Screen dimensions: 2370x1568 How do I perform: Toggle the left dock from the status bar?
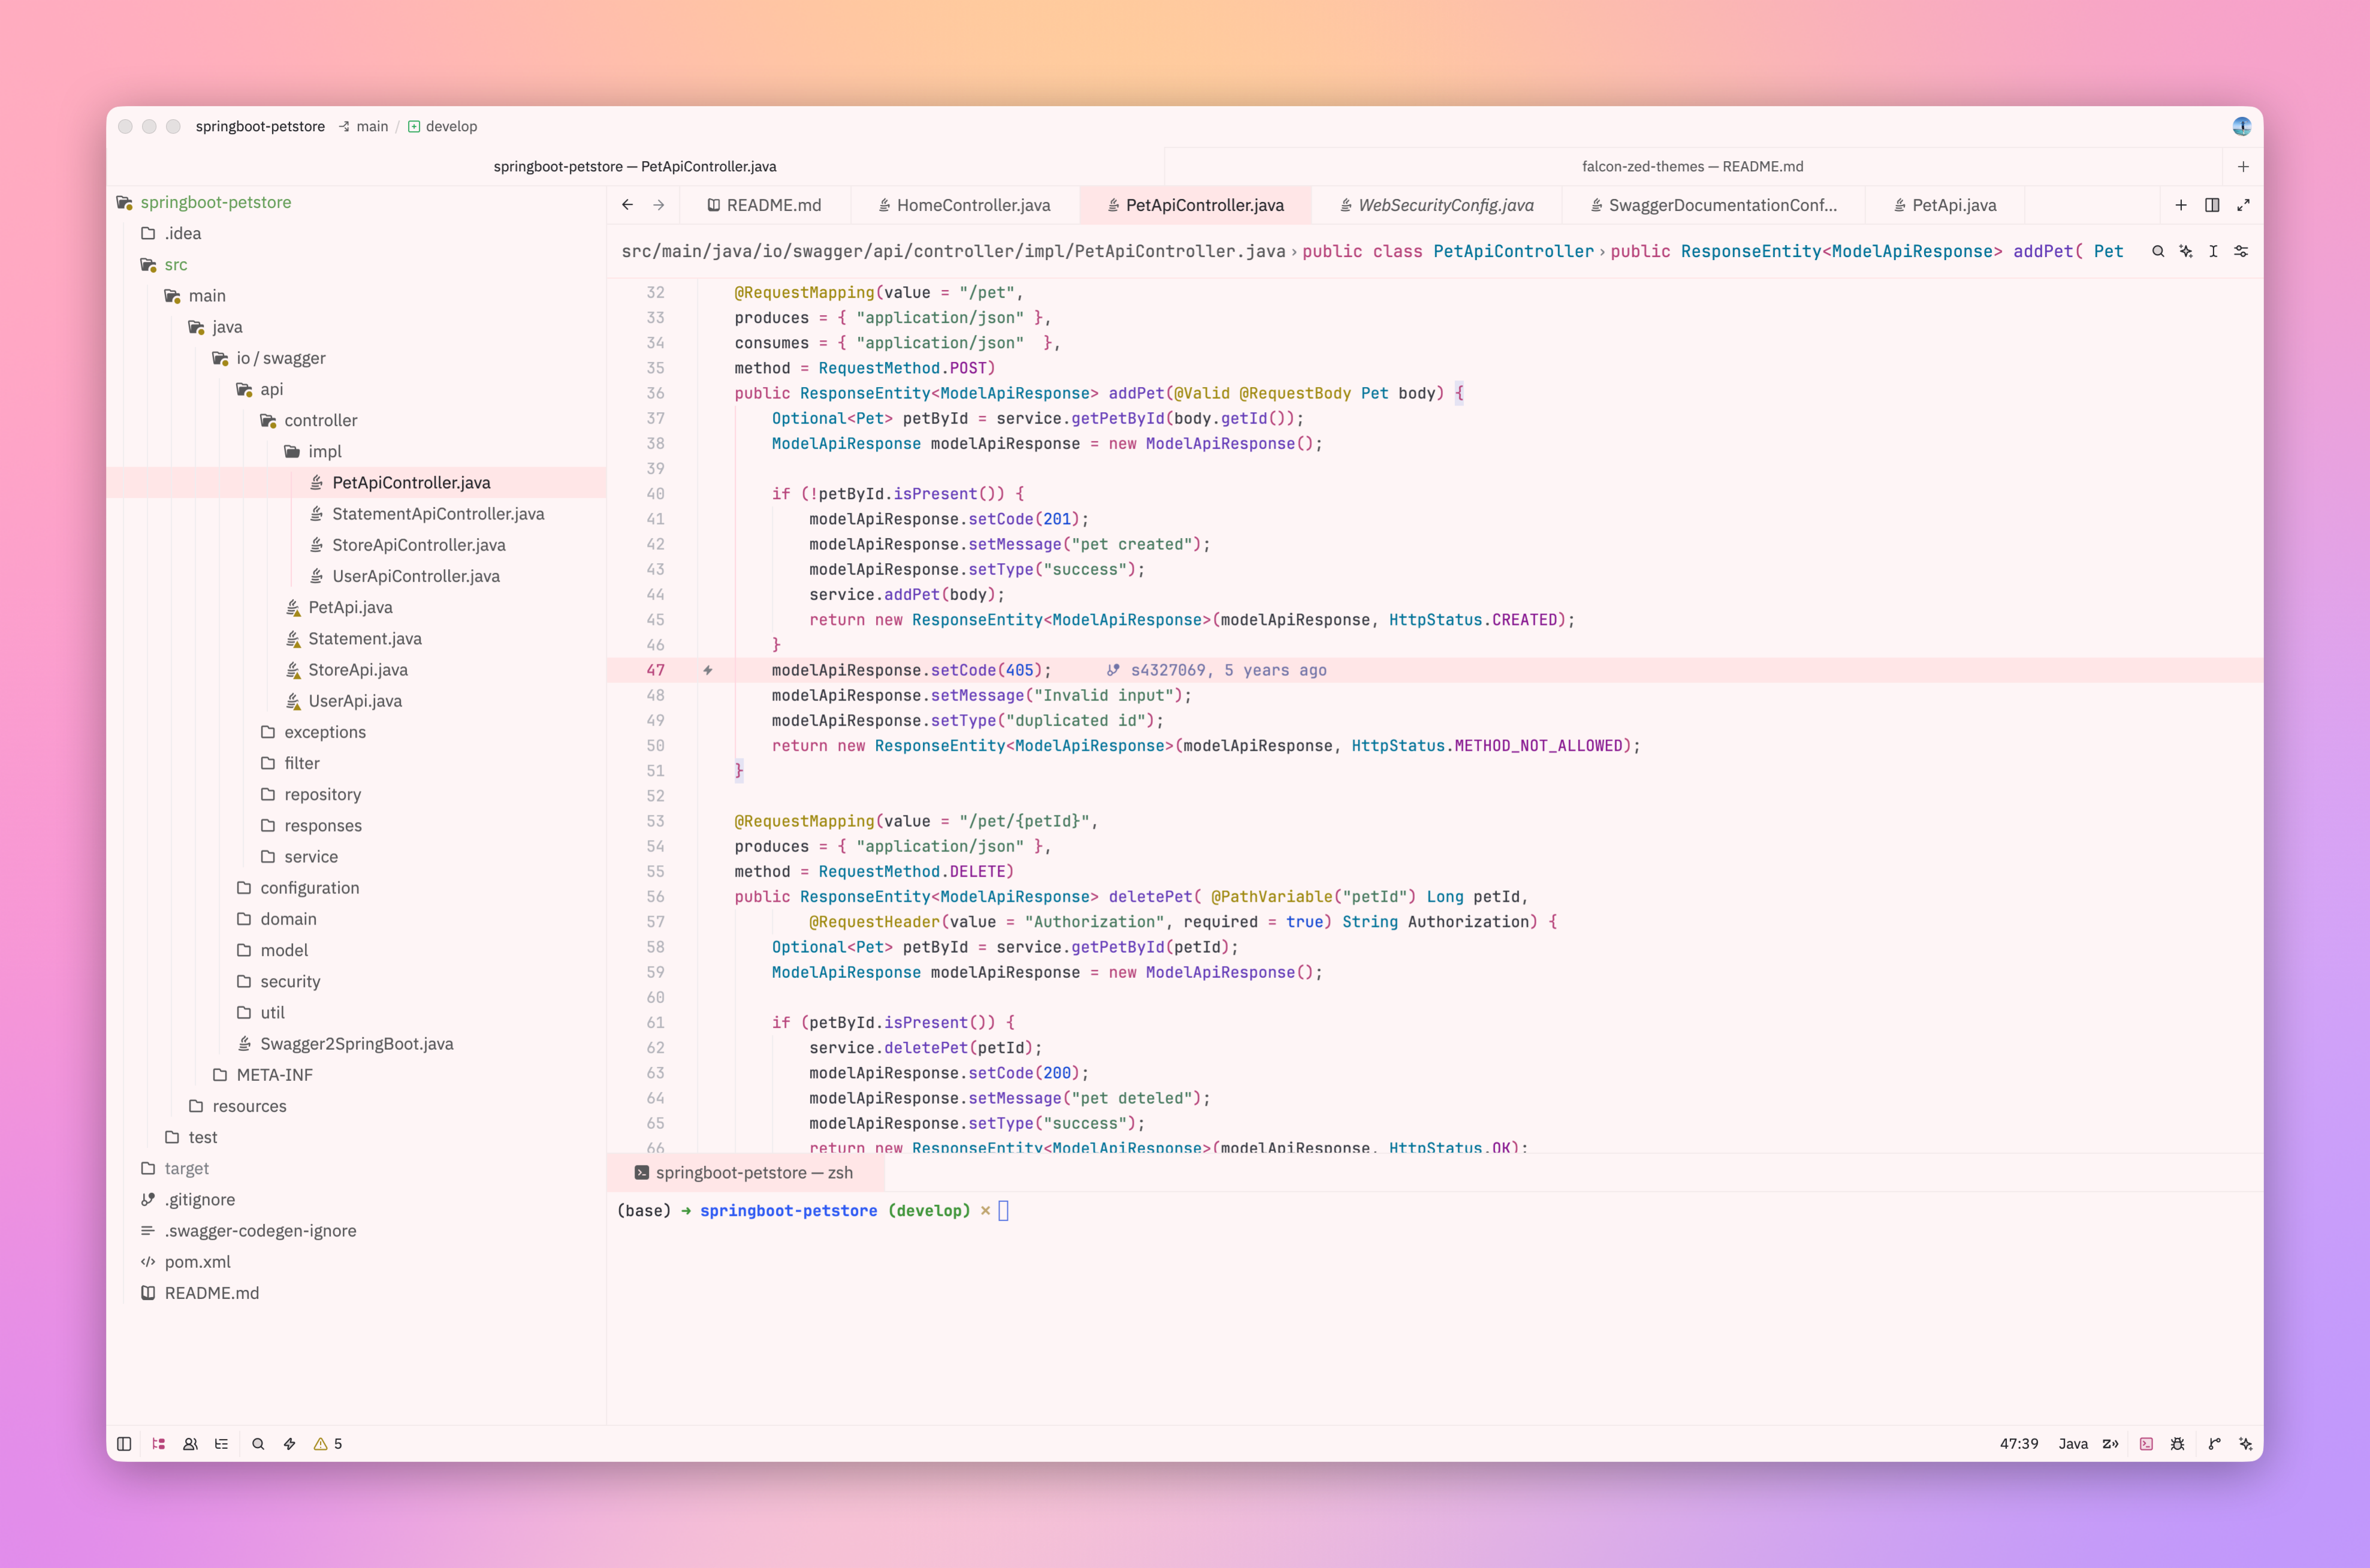coord(124,1443)
